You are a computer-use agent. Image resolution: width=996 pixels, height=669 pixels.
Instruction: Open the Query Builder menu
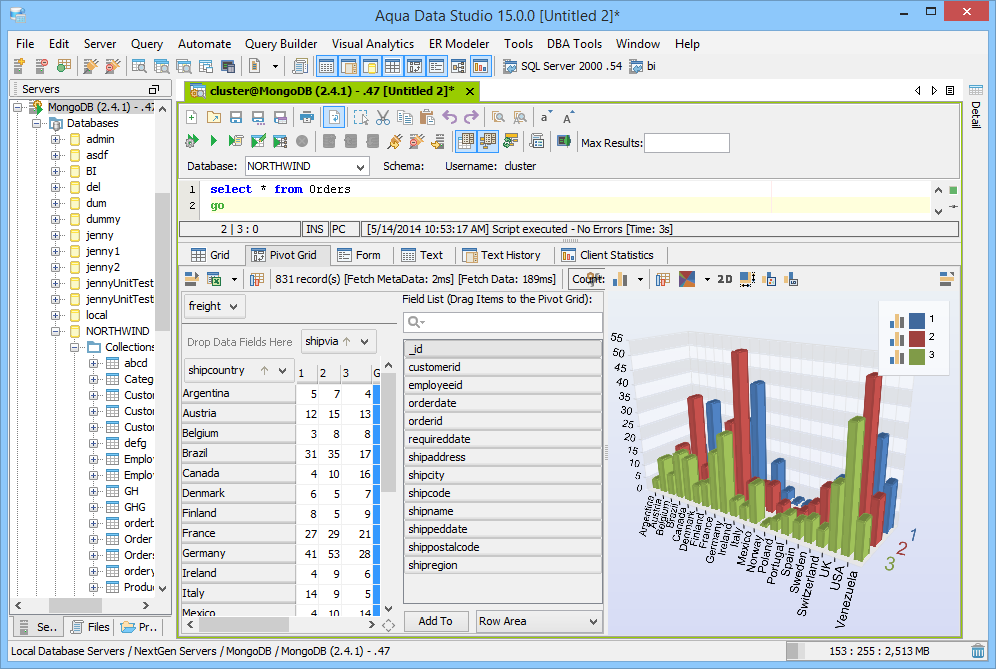tap(281, 44)
